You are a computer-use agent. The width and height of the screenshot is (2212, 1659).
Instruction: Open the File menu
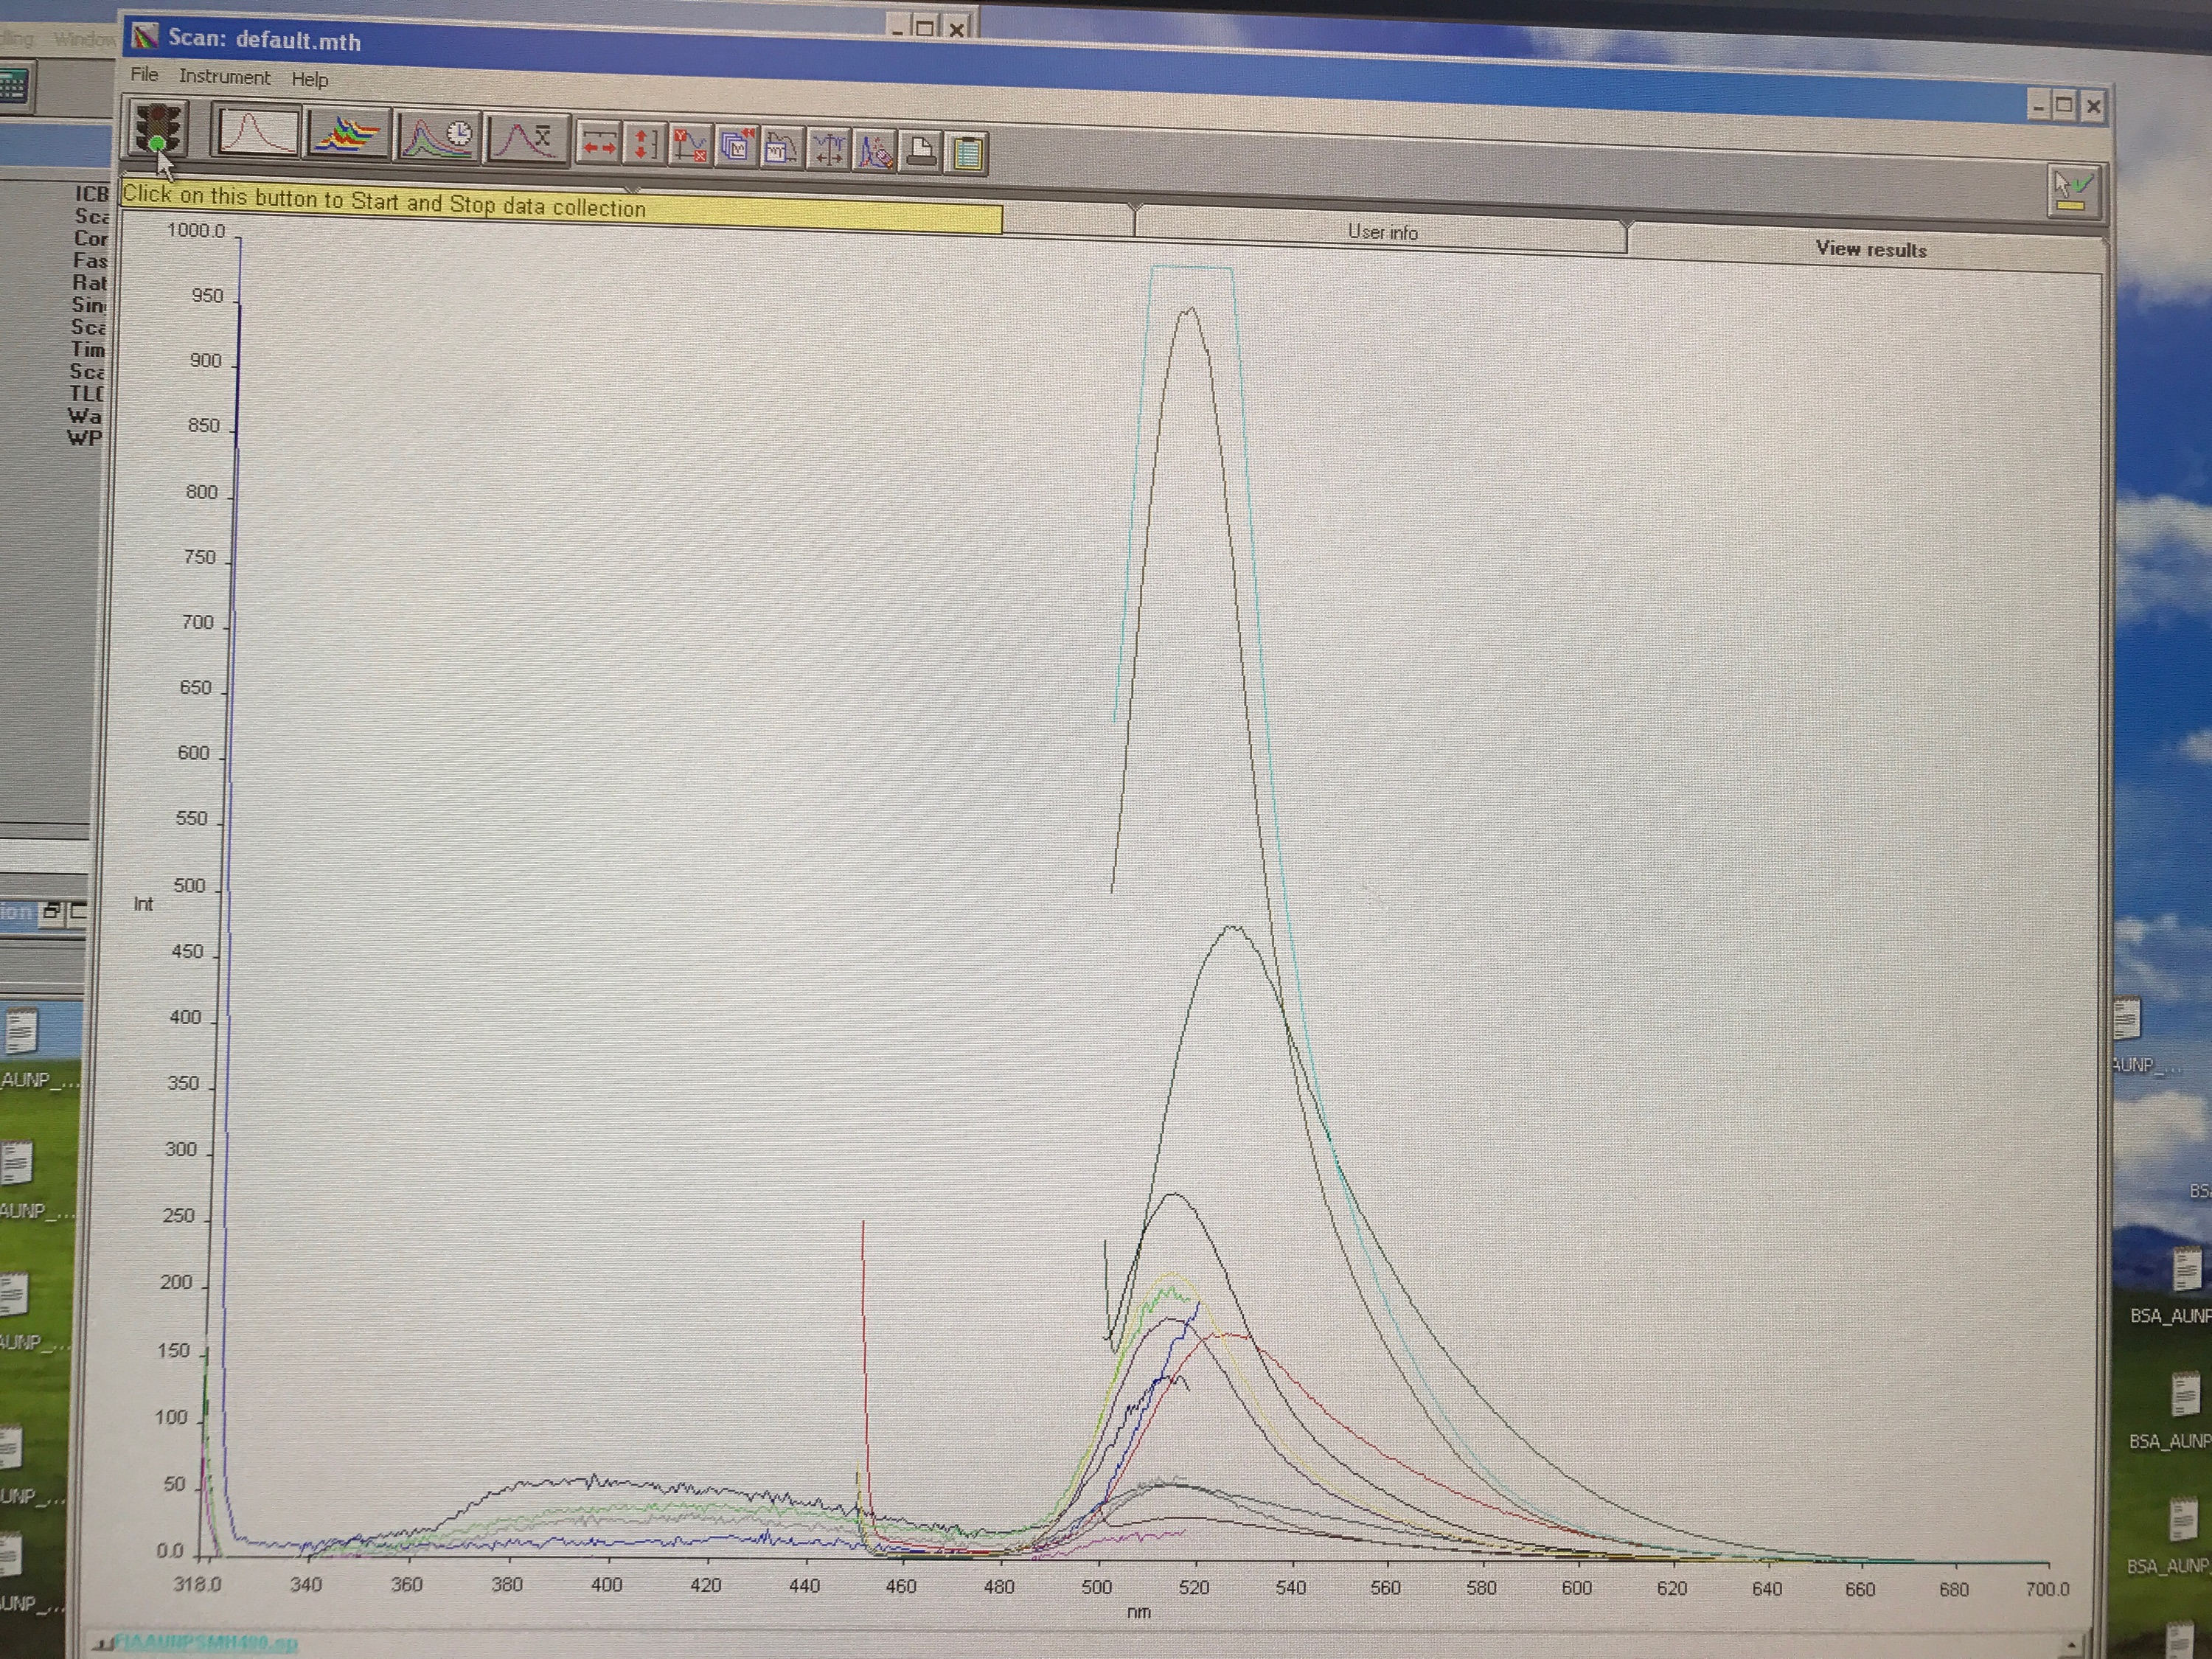tap(144, 75)
